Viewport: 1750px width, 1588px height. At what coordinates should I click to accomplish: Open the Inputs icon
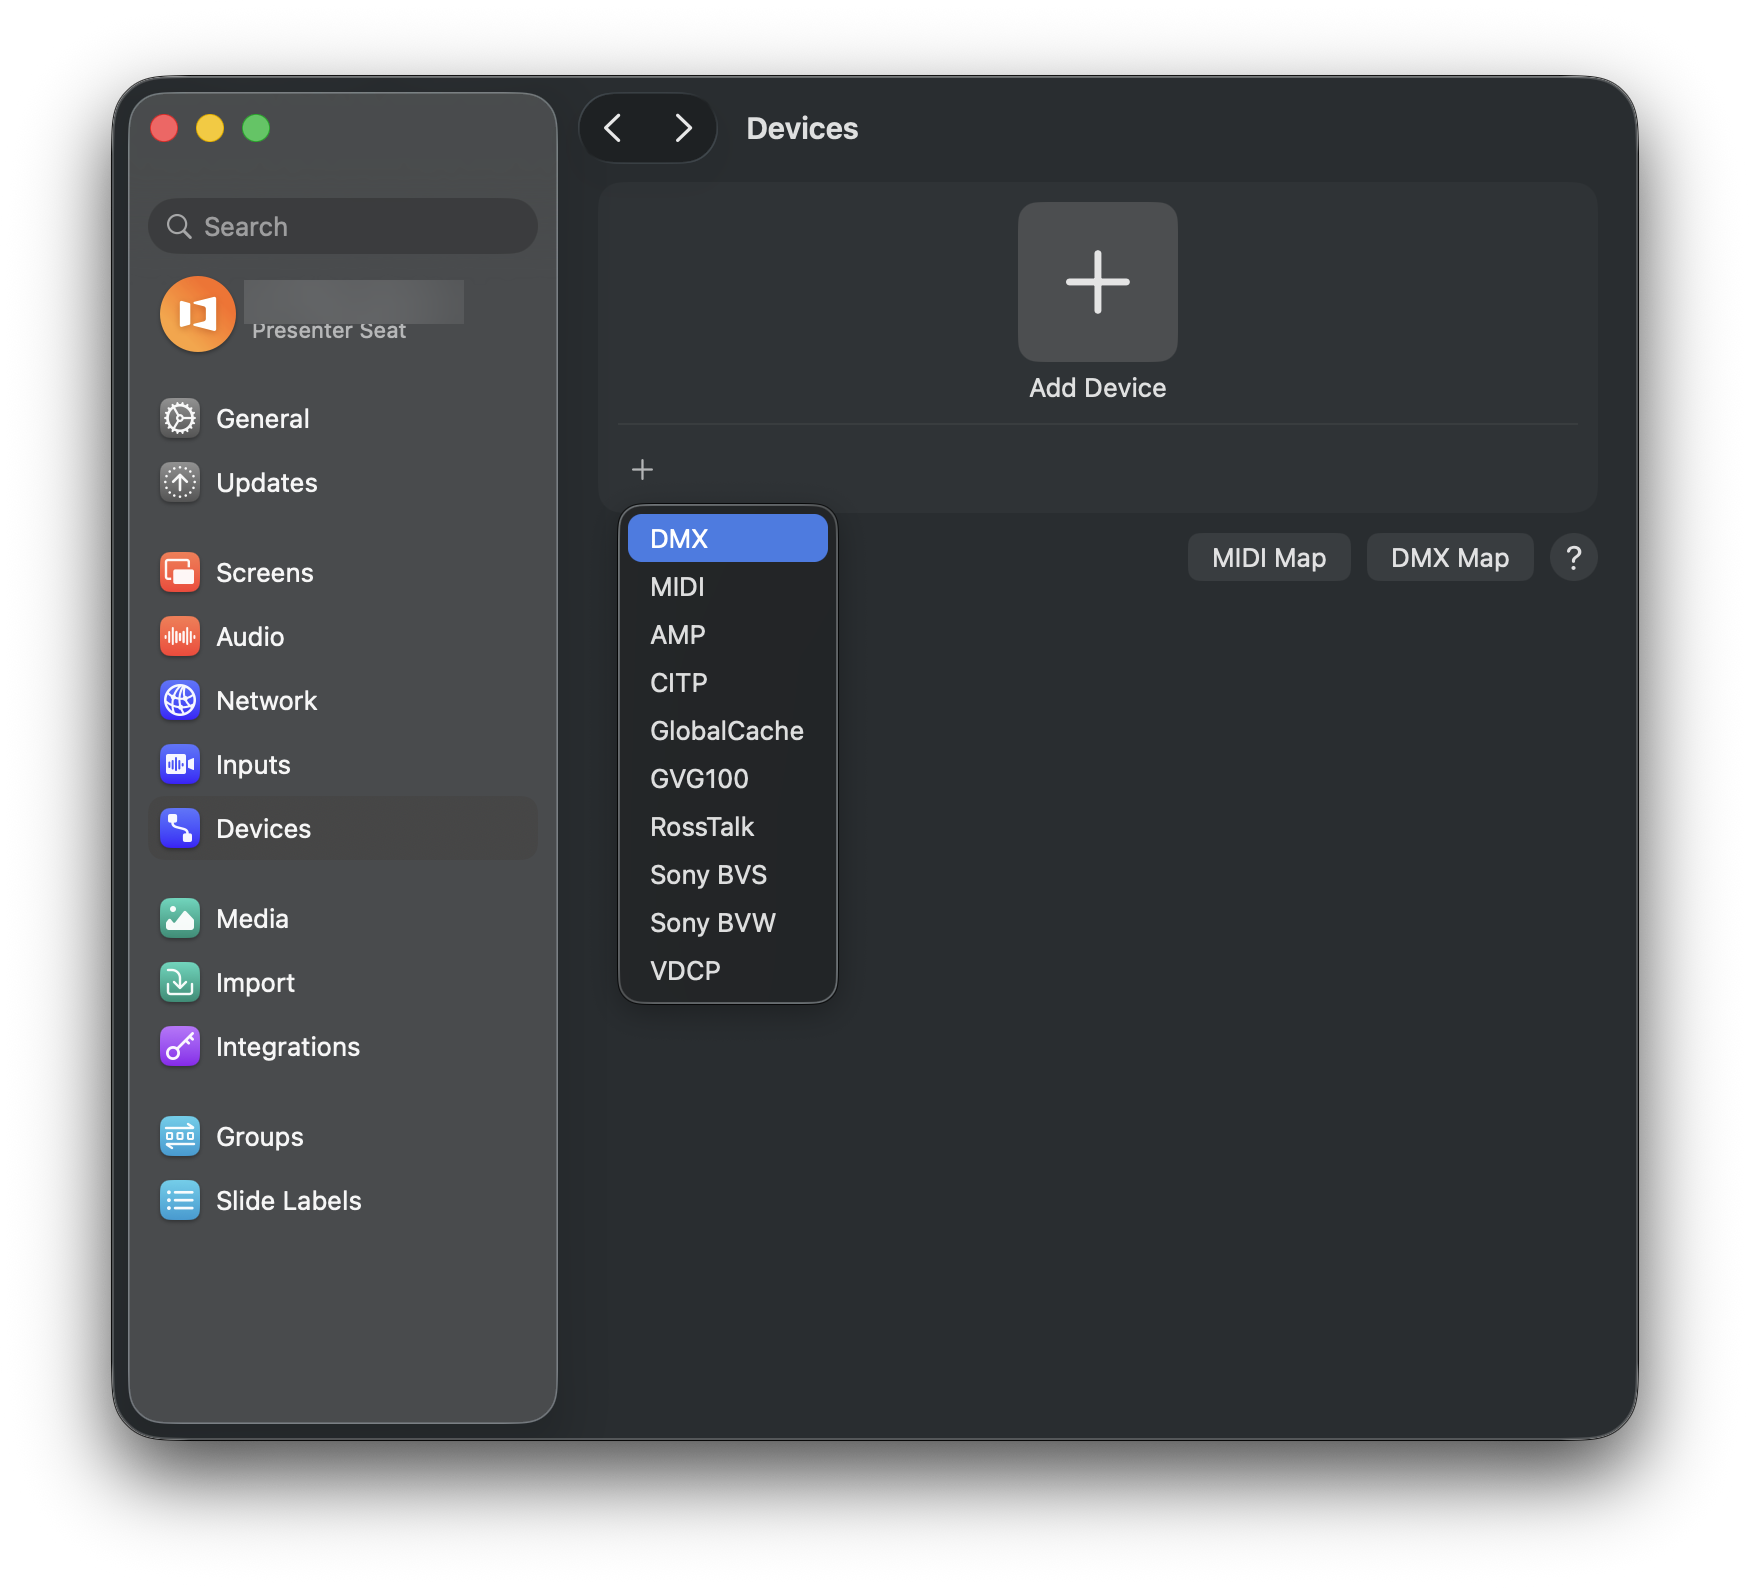pyautogui.click(x=180, y=764)
